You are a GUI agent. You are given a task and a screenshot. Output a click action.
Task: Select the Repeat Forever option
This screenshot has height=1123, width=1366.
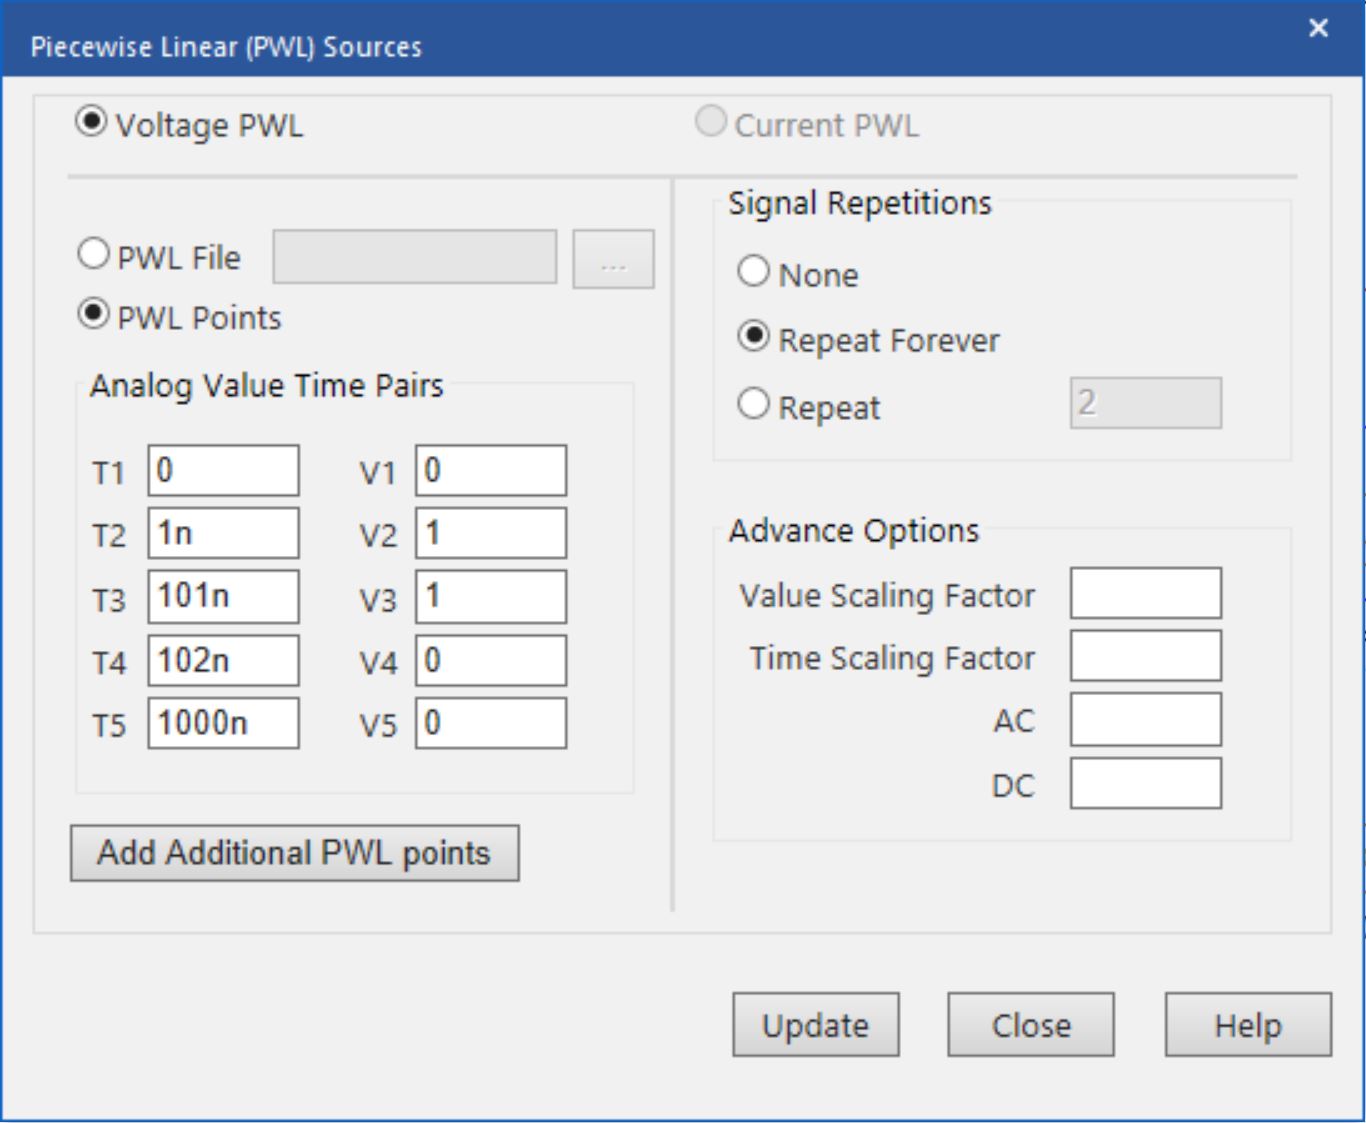pos(753,337)
